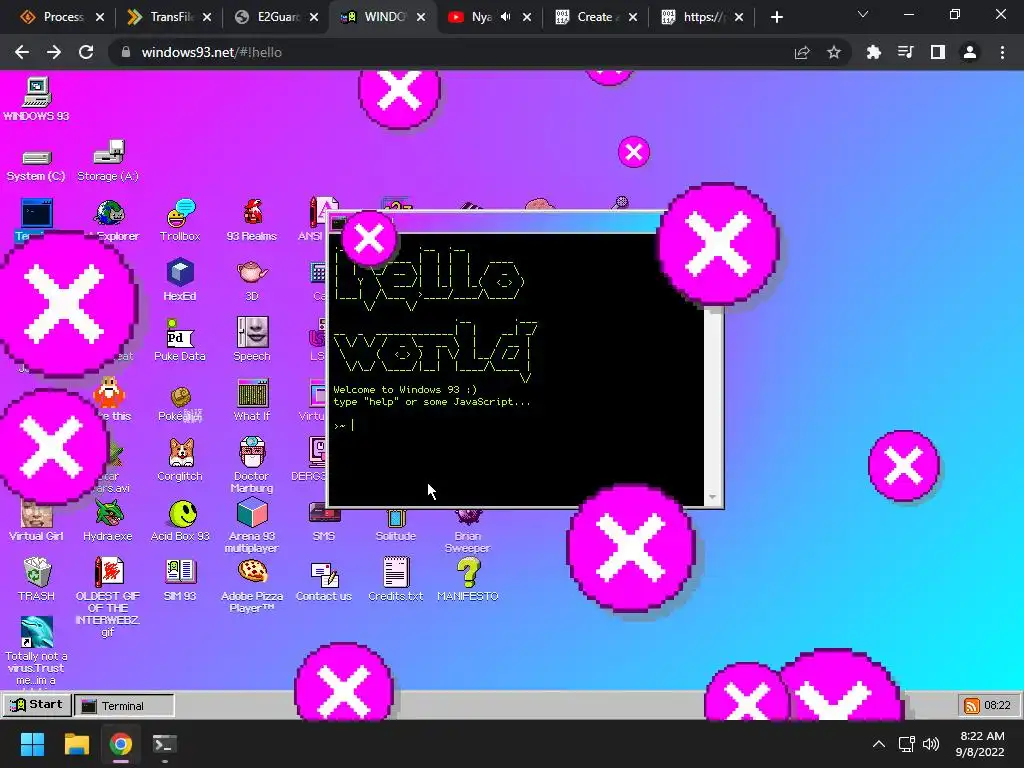This screenshot has width=1024, height=768.
Task: Select the Terminal taskbar button
Action: tap(124, 705)
